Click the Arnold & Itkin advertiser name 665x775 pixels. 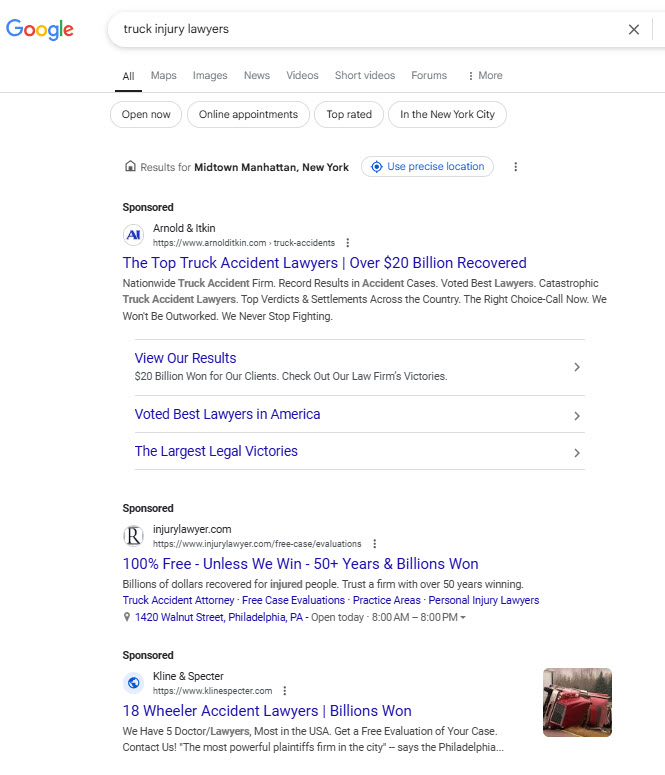(x=184, y=228)
